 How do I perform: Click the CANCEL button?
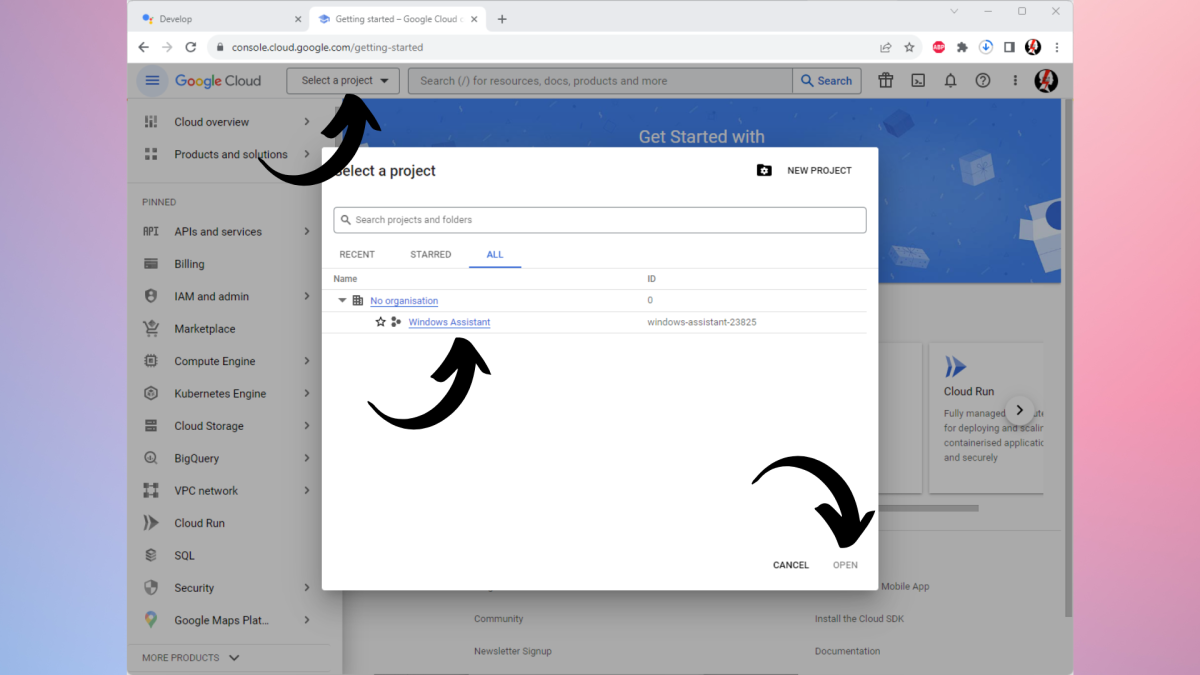click(791, 565)
